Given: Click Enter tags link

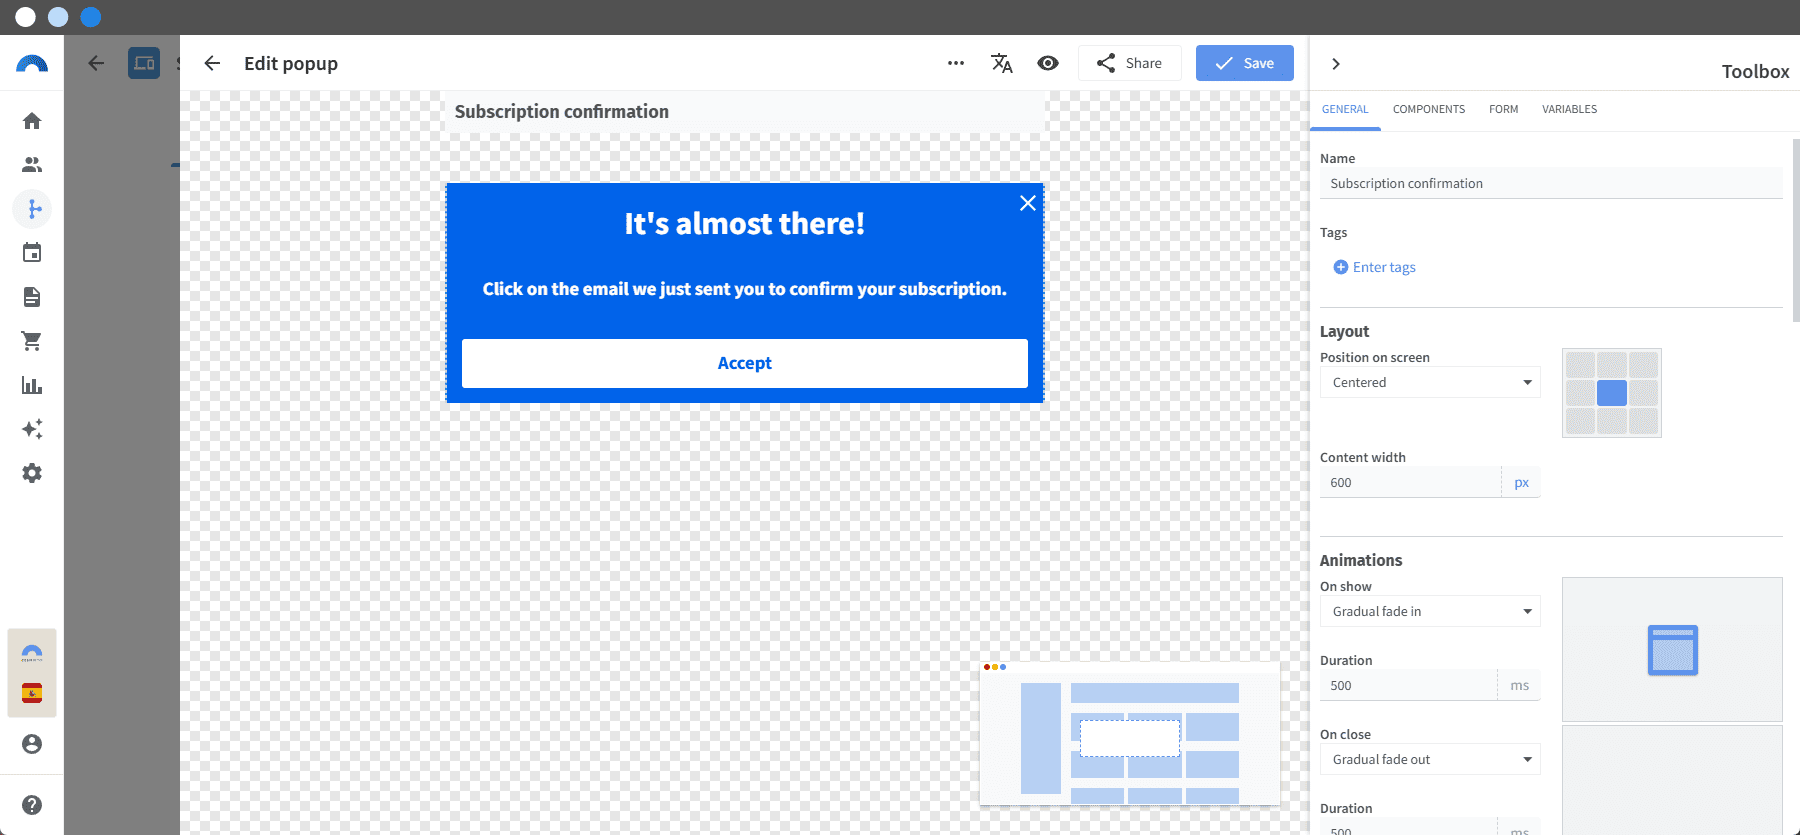Looking at the screenshot, I should (x=1375, y=267).
